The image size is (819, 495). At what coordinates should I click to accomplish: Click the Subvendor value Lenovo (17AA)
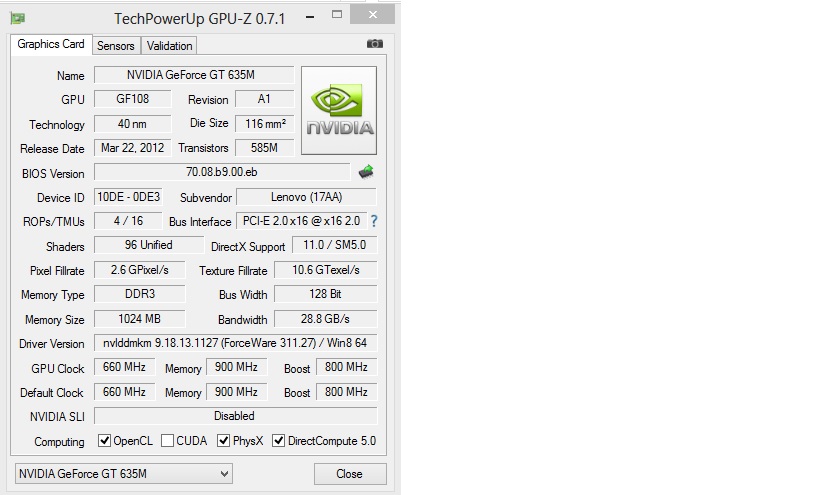coord(307,197)
